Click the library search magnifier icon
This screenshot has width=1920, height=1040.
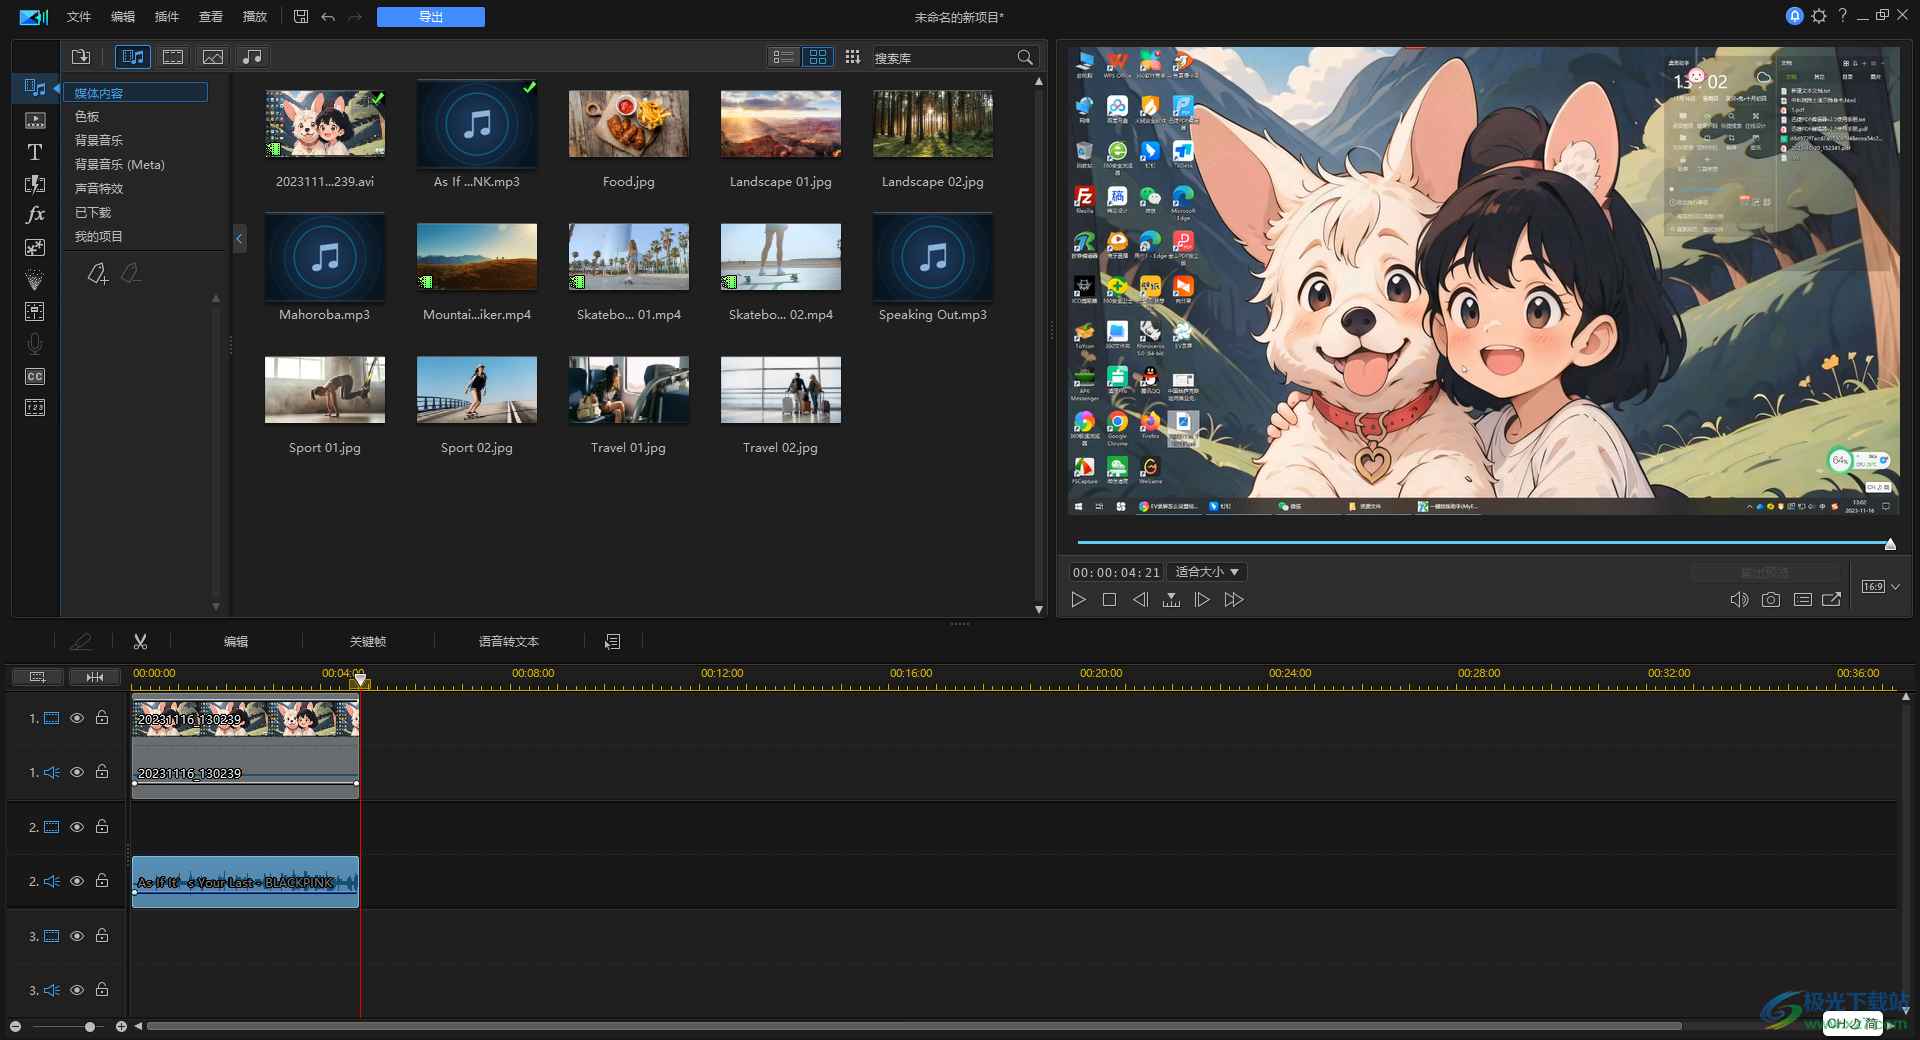click(1025, 57)
